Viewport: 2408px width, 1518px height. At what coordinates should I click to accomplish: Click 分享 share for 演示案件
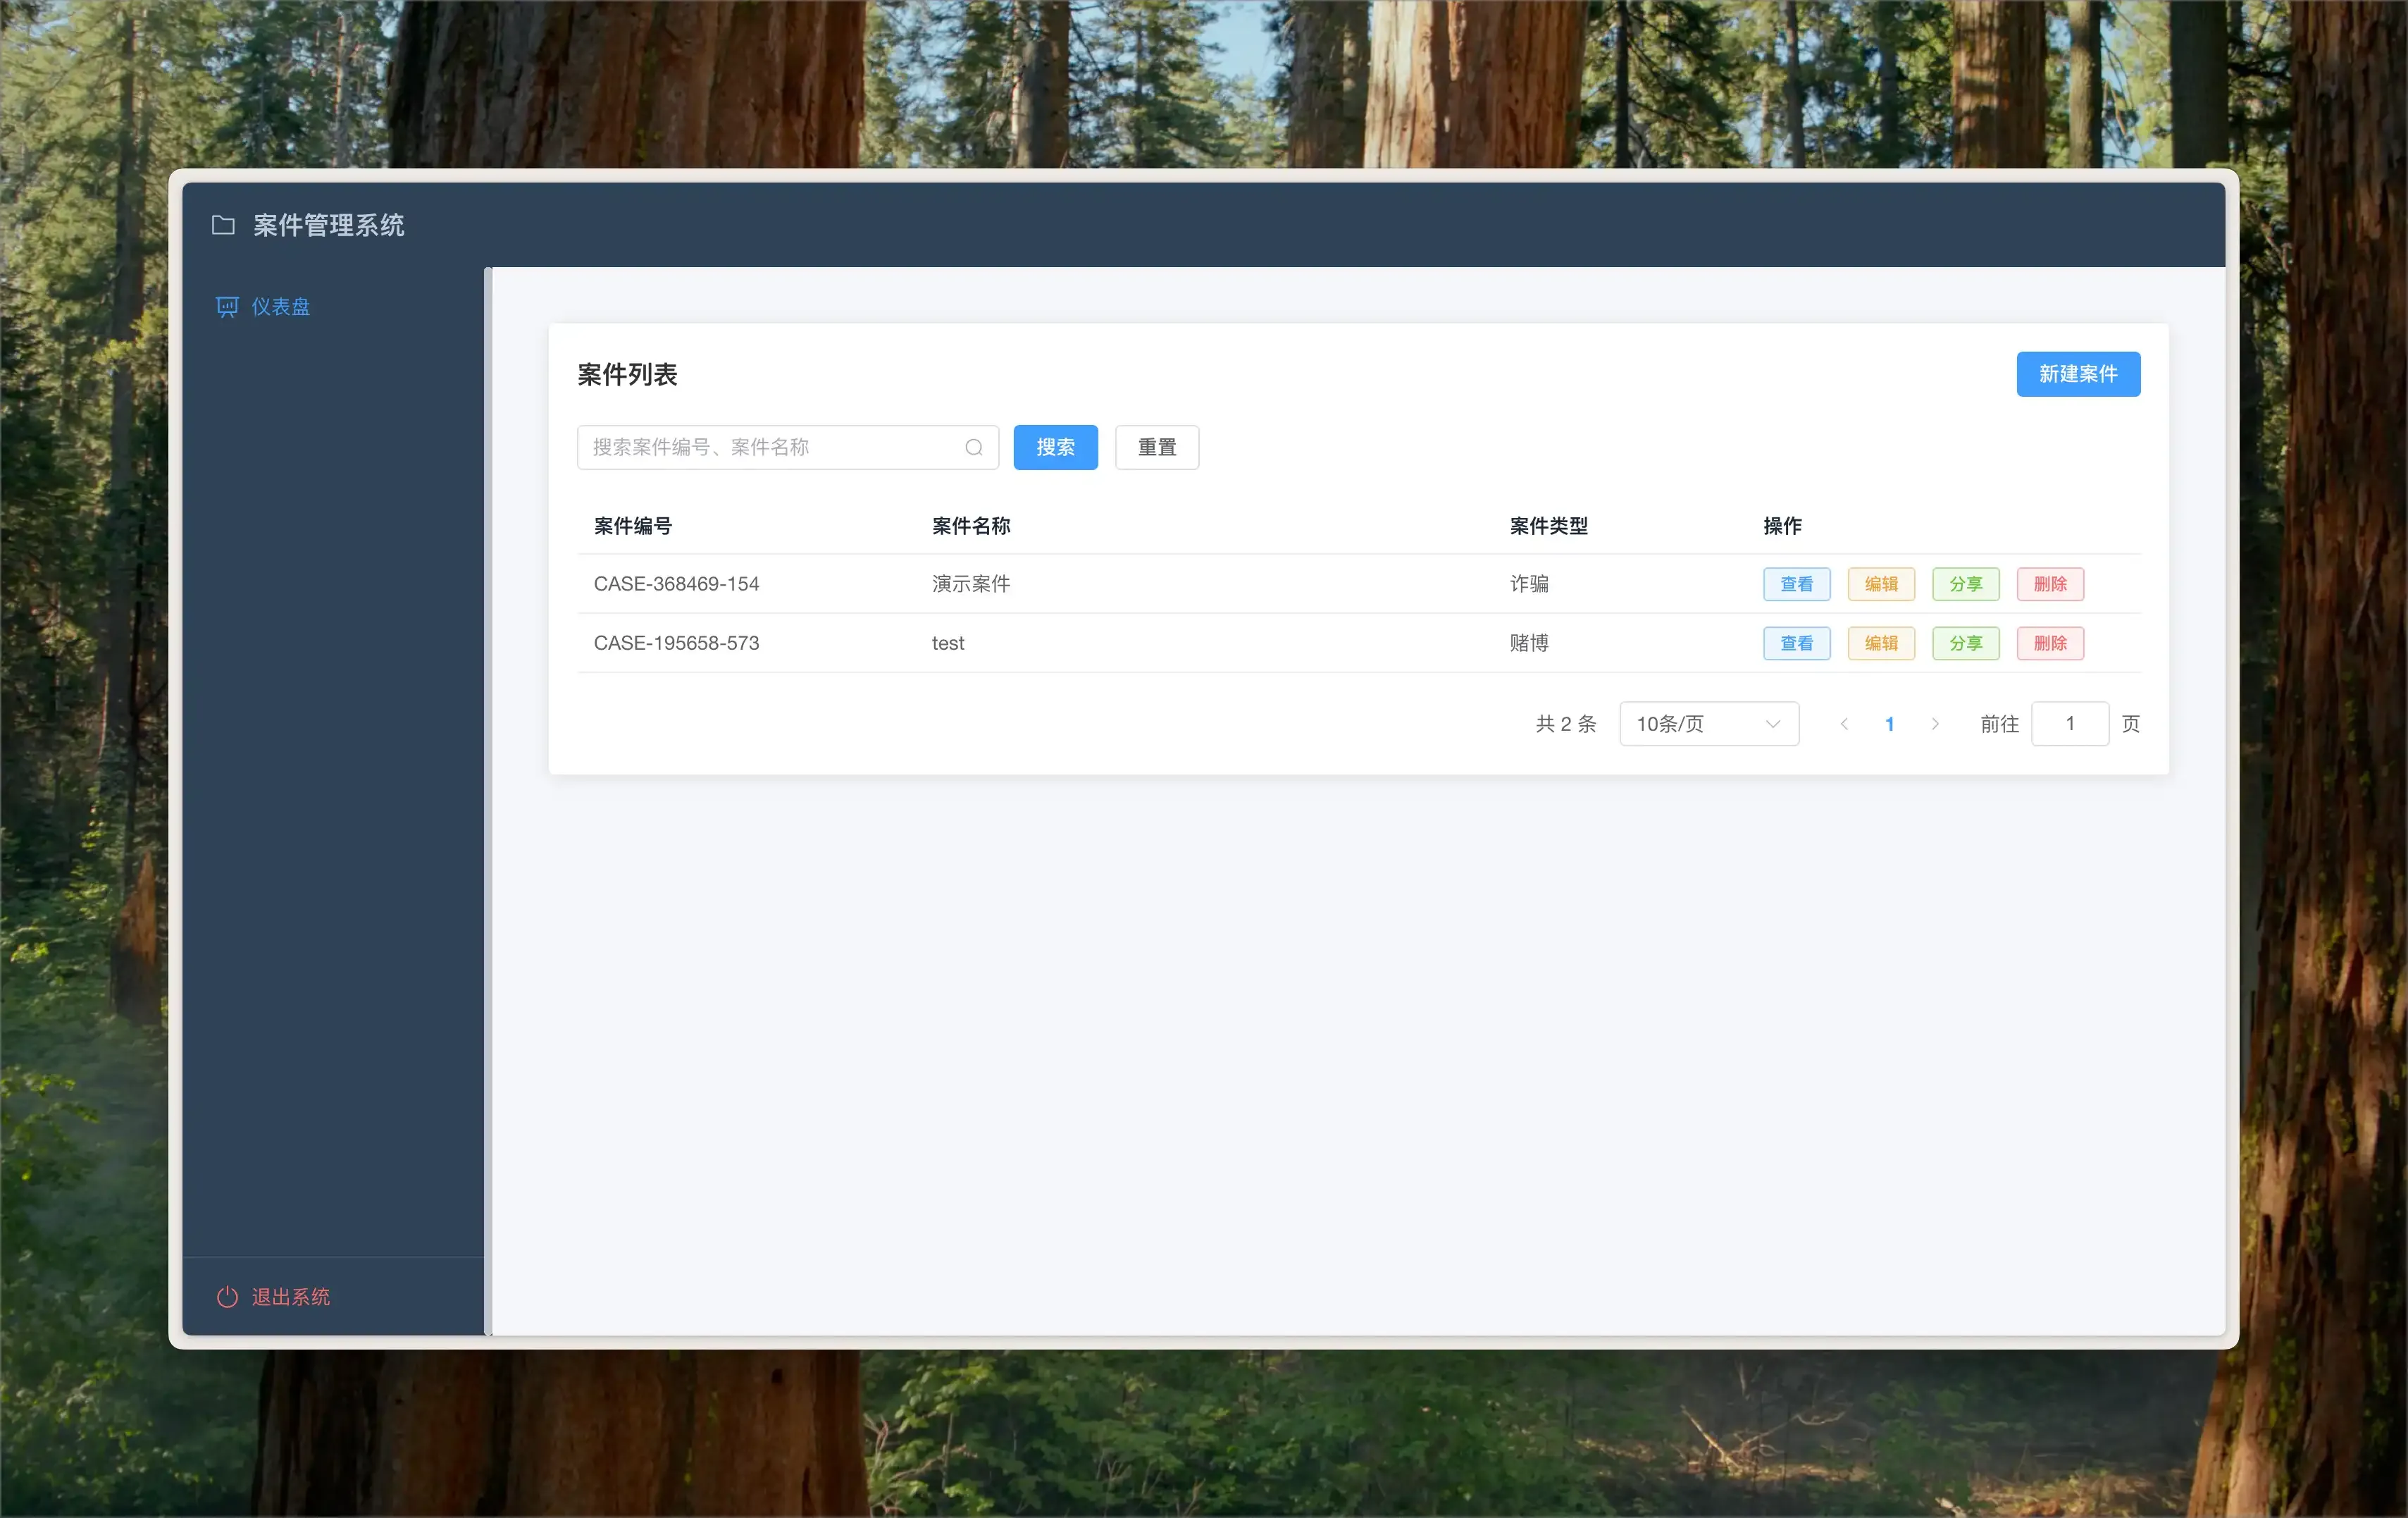pyautogui.click(x=1965, y=583)
